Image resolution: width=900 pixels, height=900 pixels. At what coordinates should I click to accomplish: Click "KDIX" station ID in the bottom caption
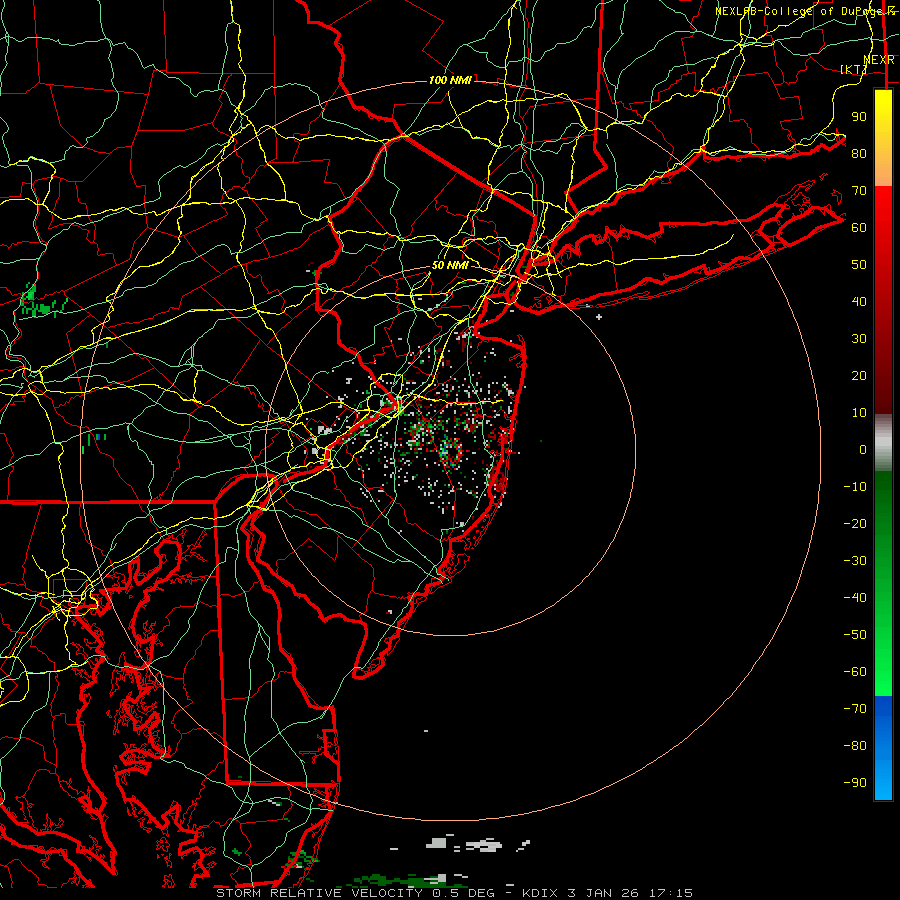(x=540, y=893)
